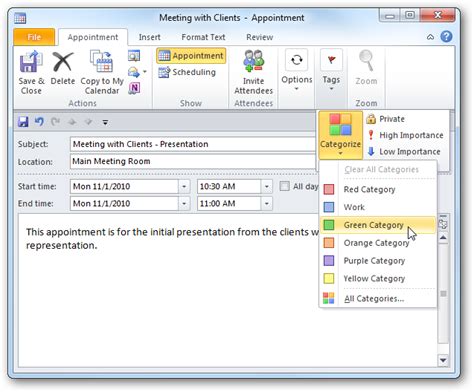Click the body scrollbar up arrow
This screenshot has height=392, width=474.
pos(443,238)
